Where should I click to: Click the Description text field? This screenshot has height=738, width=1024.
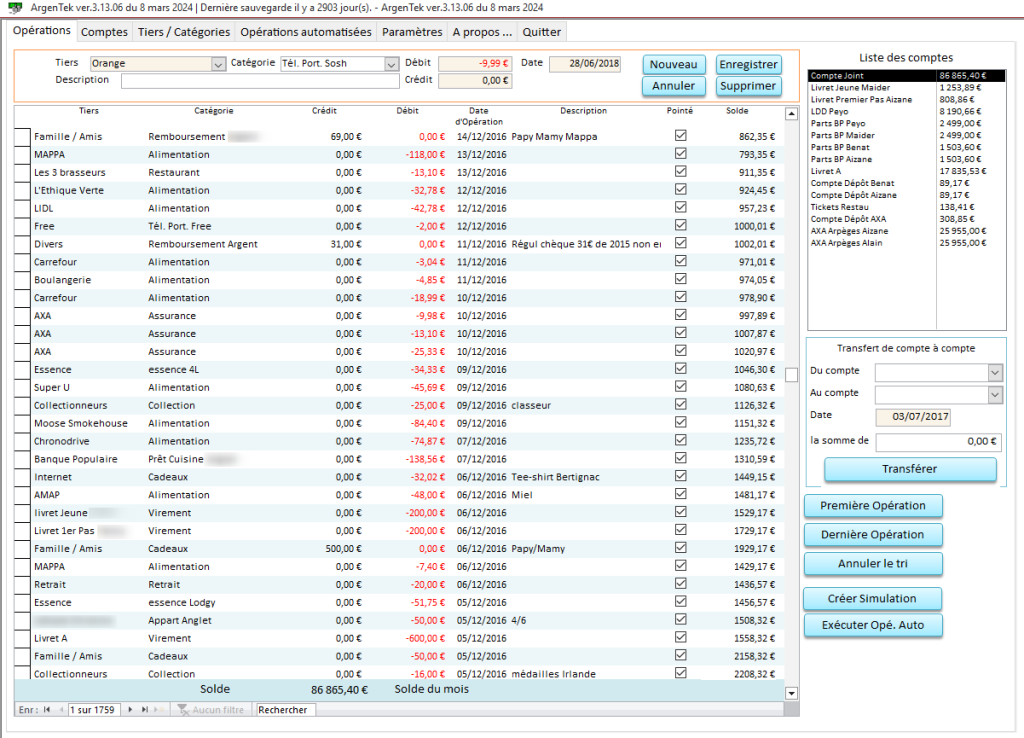pyautogui.click(x=260, y=81)
